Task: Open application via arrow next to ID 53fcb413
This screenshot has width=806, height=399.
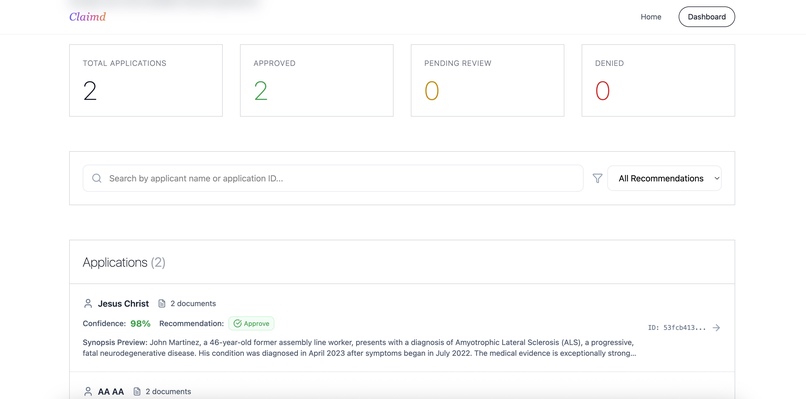Action: click(716, 328)
